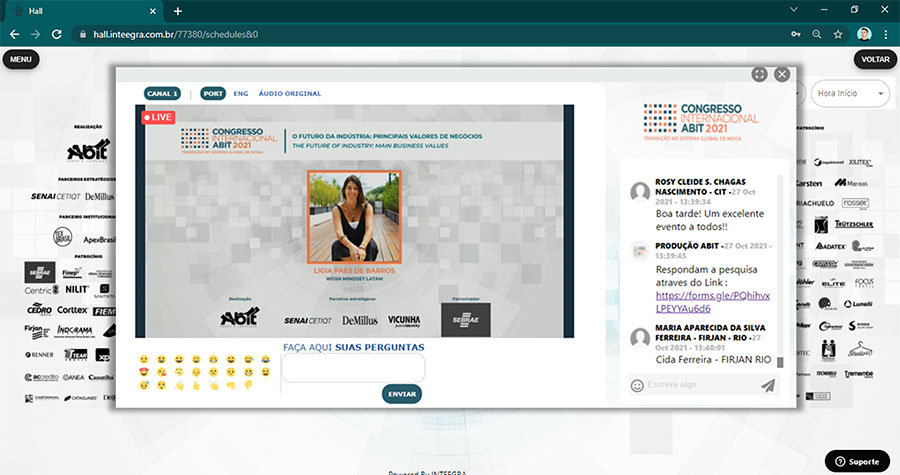The image size is (900, 475).
Task: Send the thumbs-up emoji reaction
Action: tap(196, 386)
